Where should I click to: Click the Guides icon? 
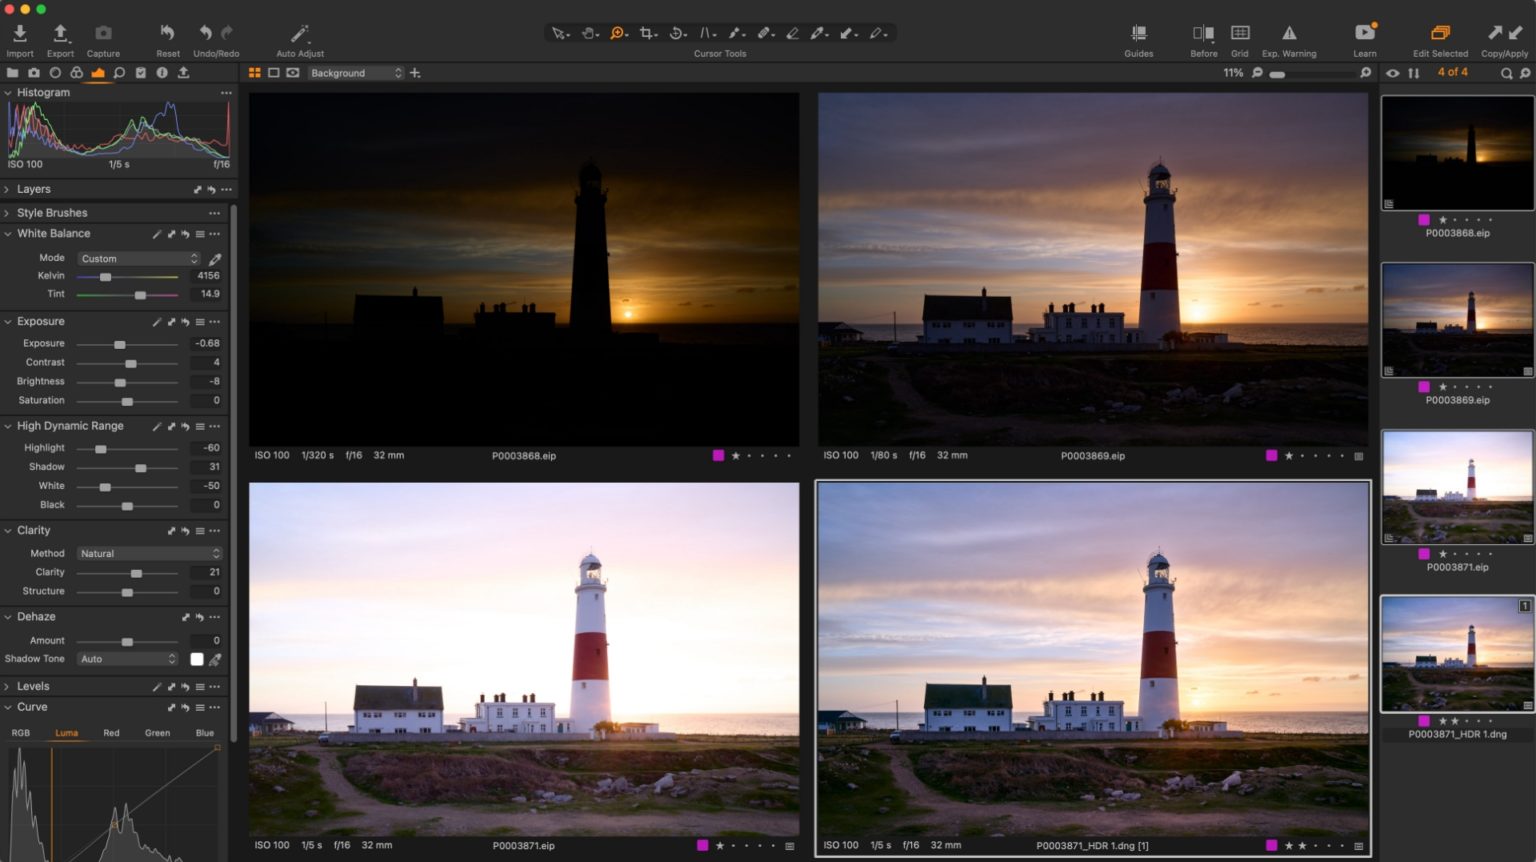tap(1138, 33)
